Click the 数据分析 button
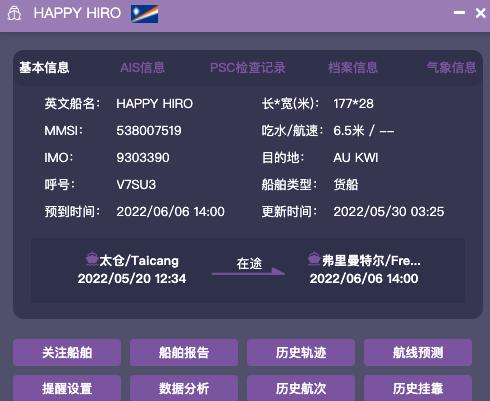This screenshot has width=490, height=401. click(184, 388)
